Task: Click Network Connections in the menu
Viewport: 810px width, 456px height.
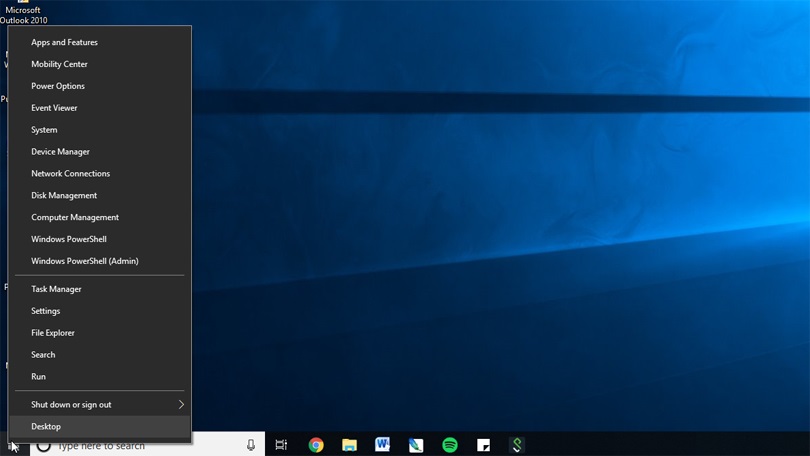Action: tap(100, 173)
